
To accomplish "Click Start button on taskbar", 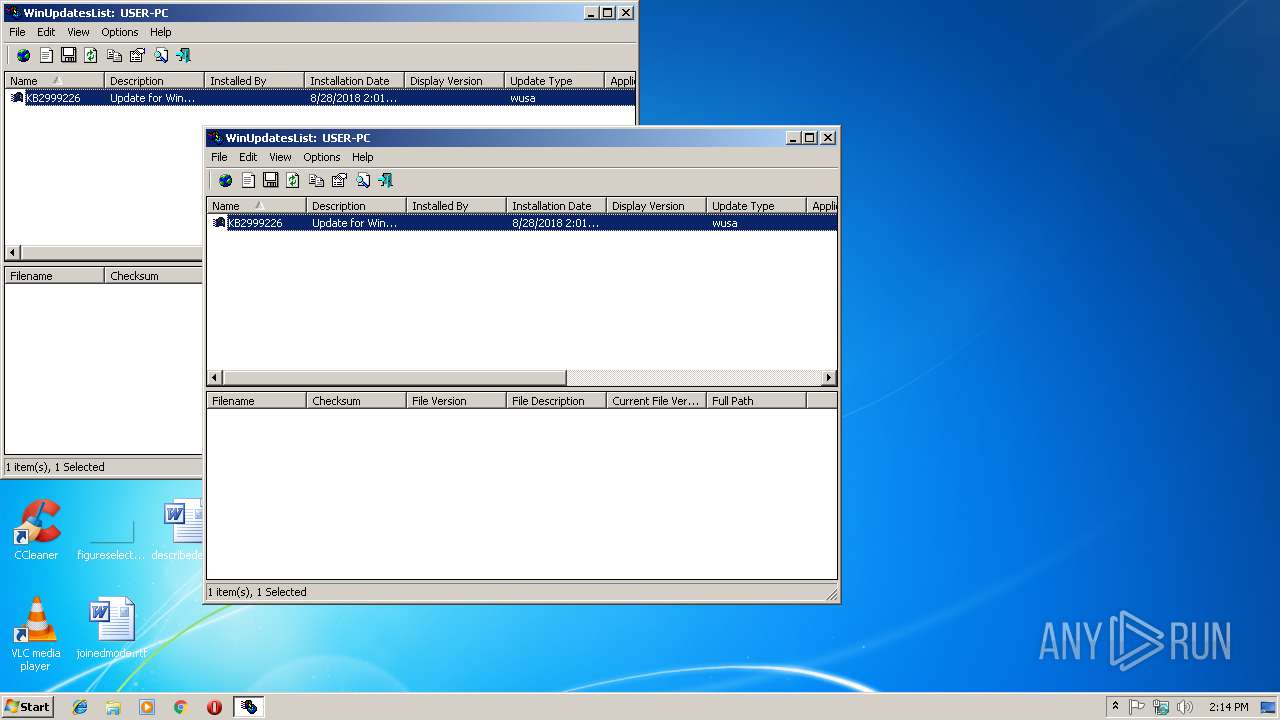I will point(27,707).
